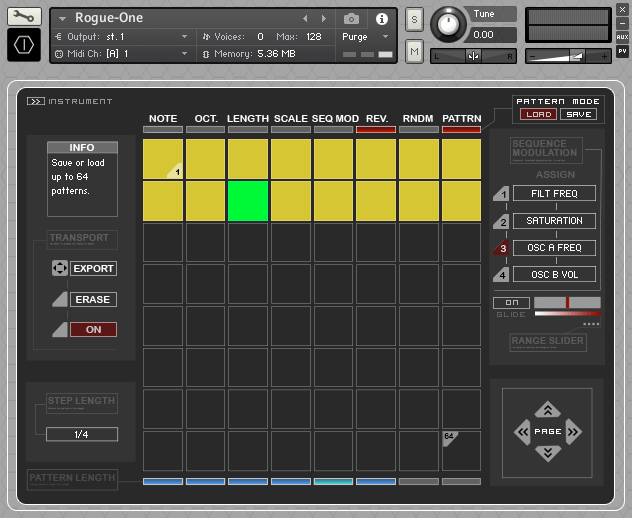
Task: Click the pattern mode SAVE button
Action: tap(578, 114)
